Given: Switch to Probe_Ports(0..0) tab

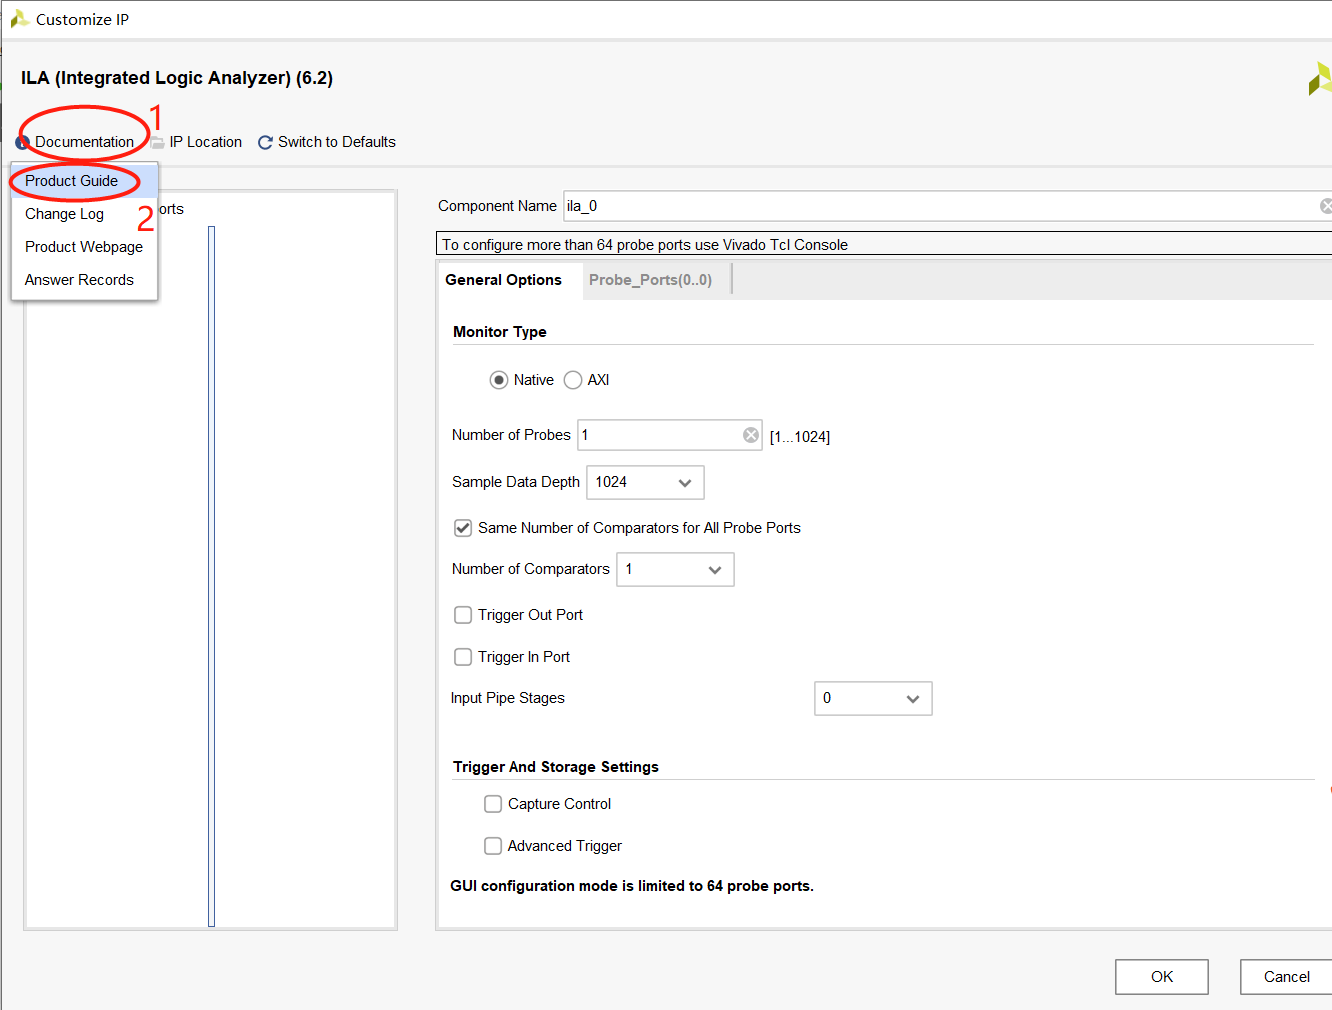Looking at the screenshot, I should click(651, 280).
